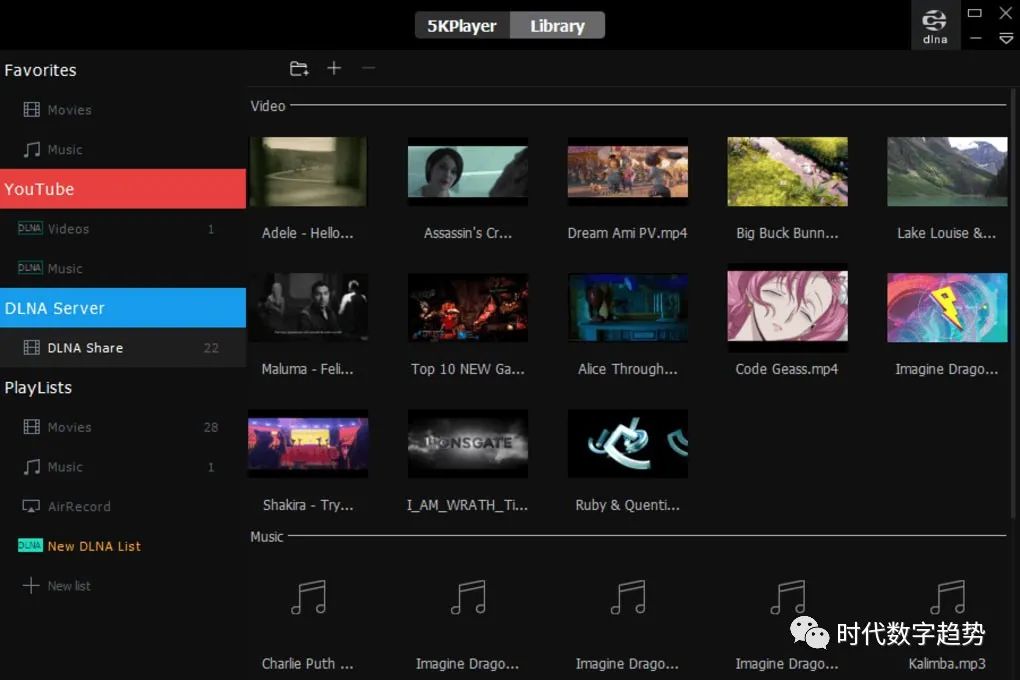The image size is (1020, 680).
Task: Select the Big Buck Bunny thumbnail
Action: (787, 172)
